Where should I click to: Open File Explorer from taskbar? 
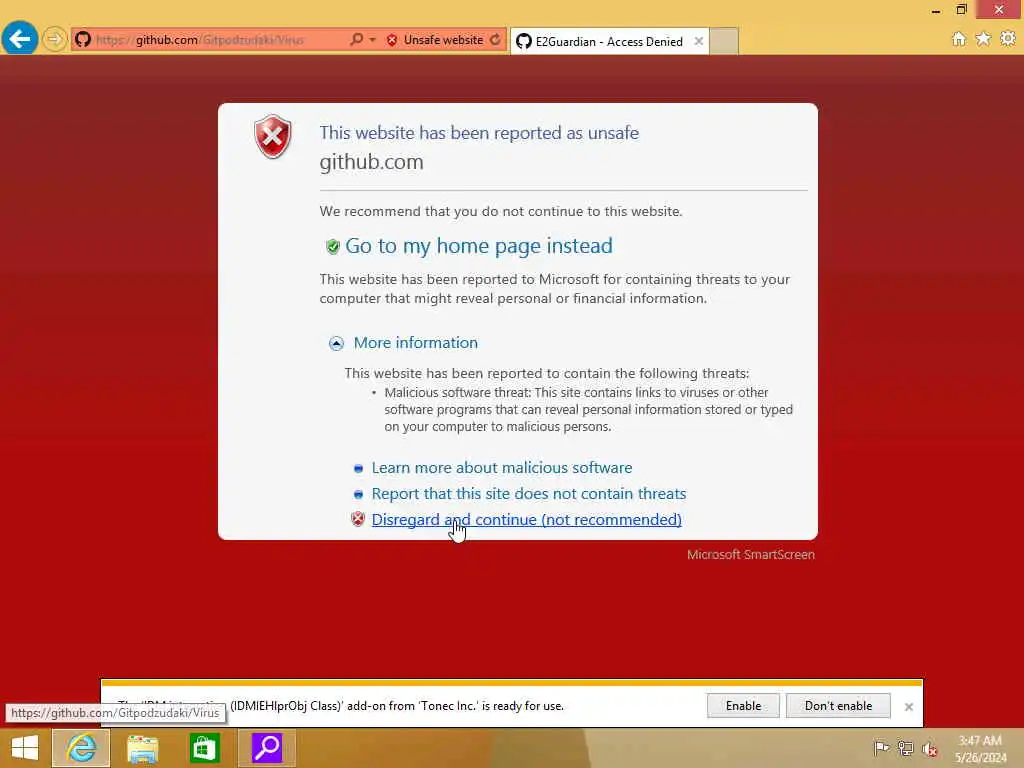[x=142, y=748]
